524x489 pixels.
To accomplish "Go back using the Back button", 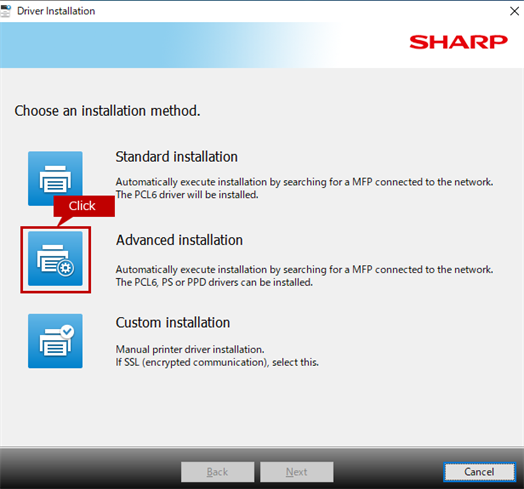I will [218, 472].
